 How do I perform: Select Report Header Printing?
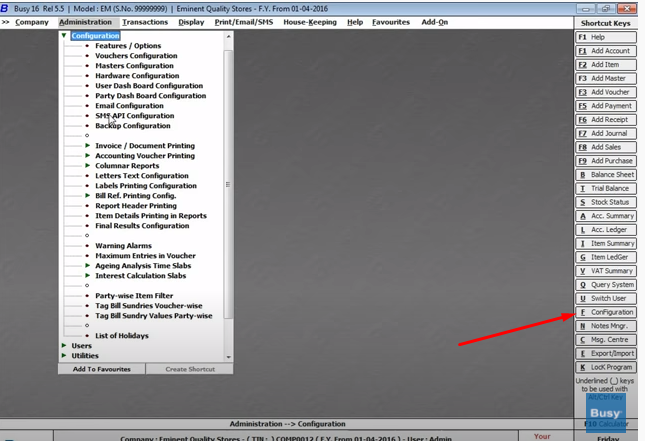pos(136,206)
